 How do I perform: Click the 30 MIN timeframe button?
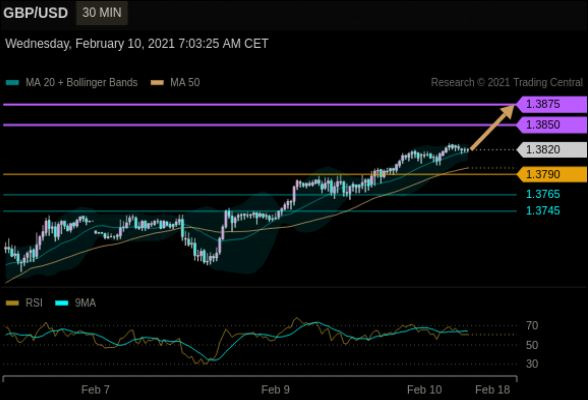pyautogui.click(x=102, y=13)
